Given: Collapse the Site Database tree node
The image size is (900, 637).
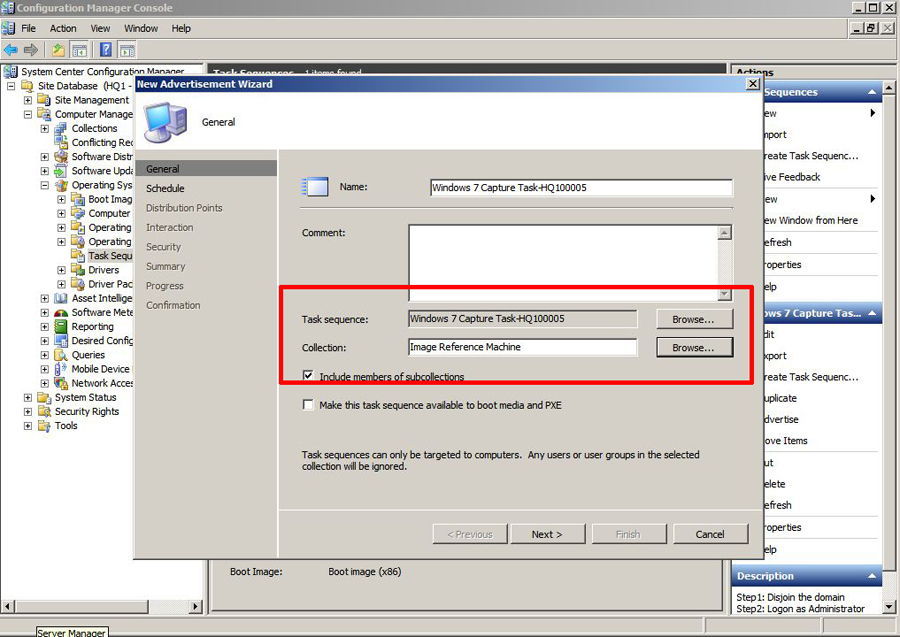Looking at the screenshot, I should (11, 86).
